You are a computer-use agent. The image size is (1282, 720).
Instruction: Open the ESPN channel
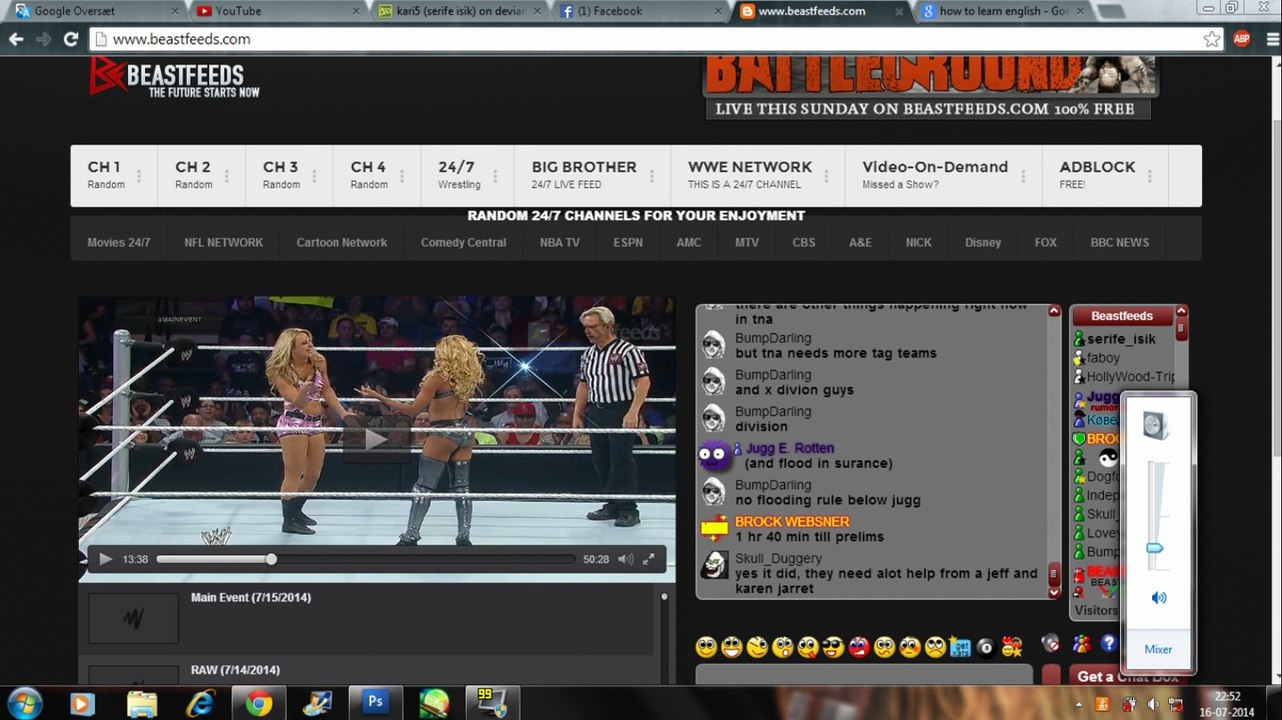point(628,242)
